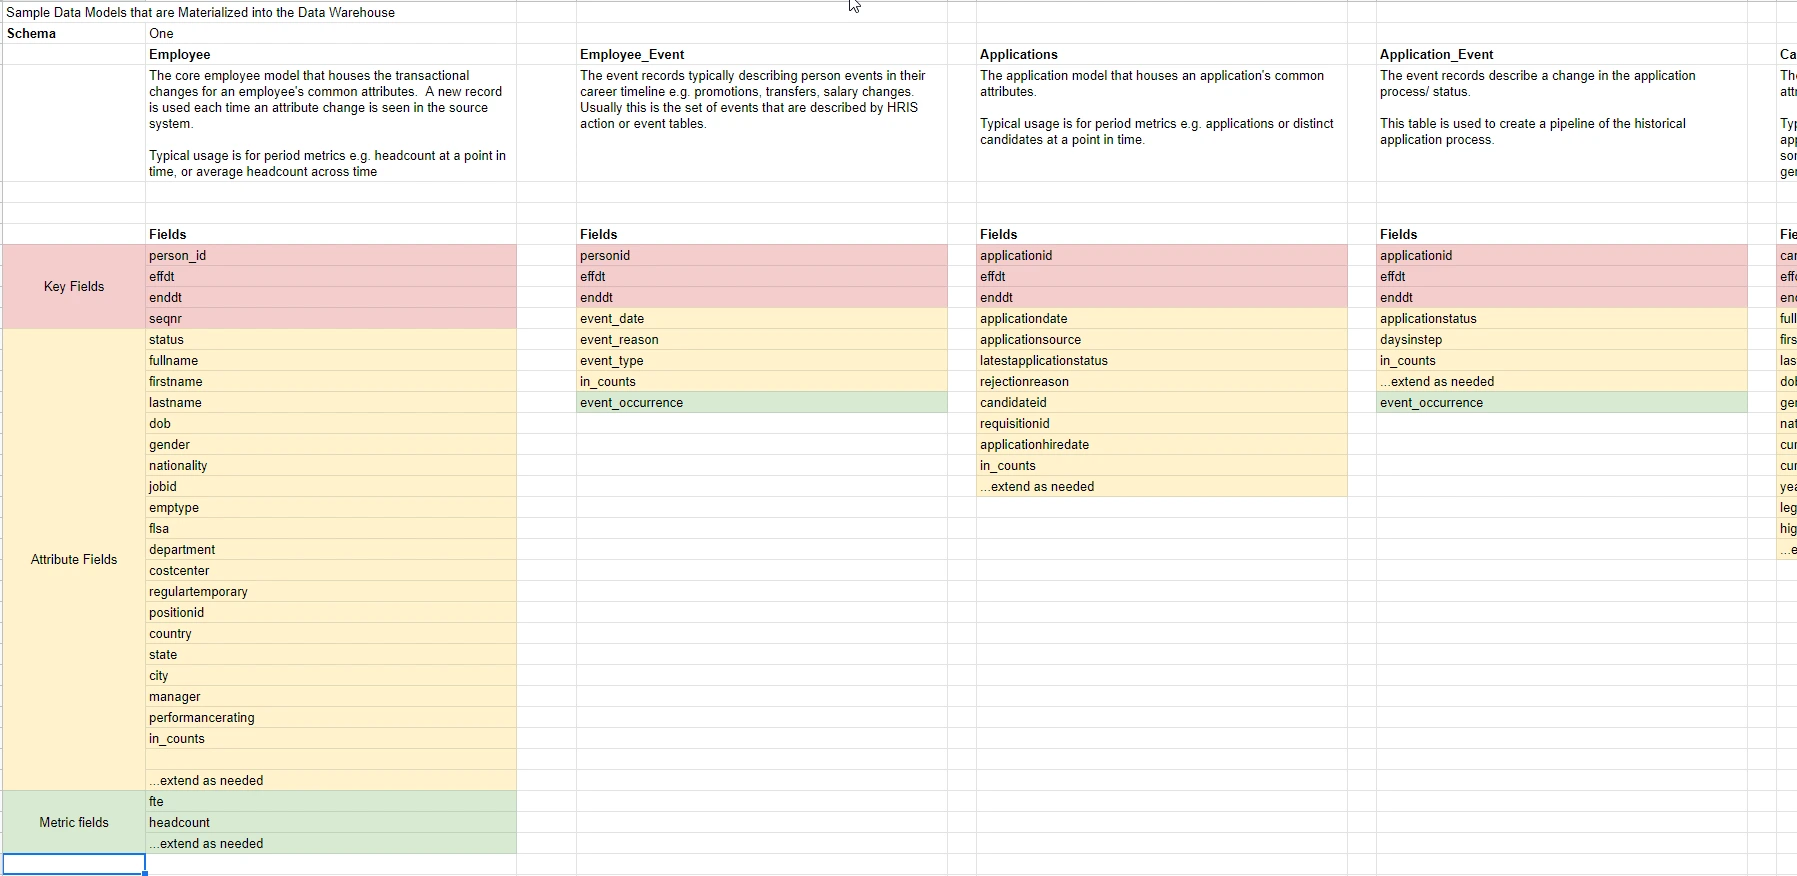
Task: Select the Employee_Event header cell
Action: (762, 54)
